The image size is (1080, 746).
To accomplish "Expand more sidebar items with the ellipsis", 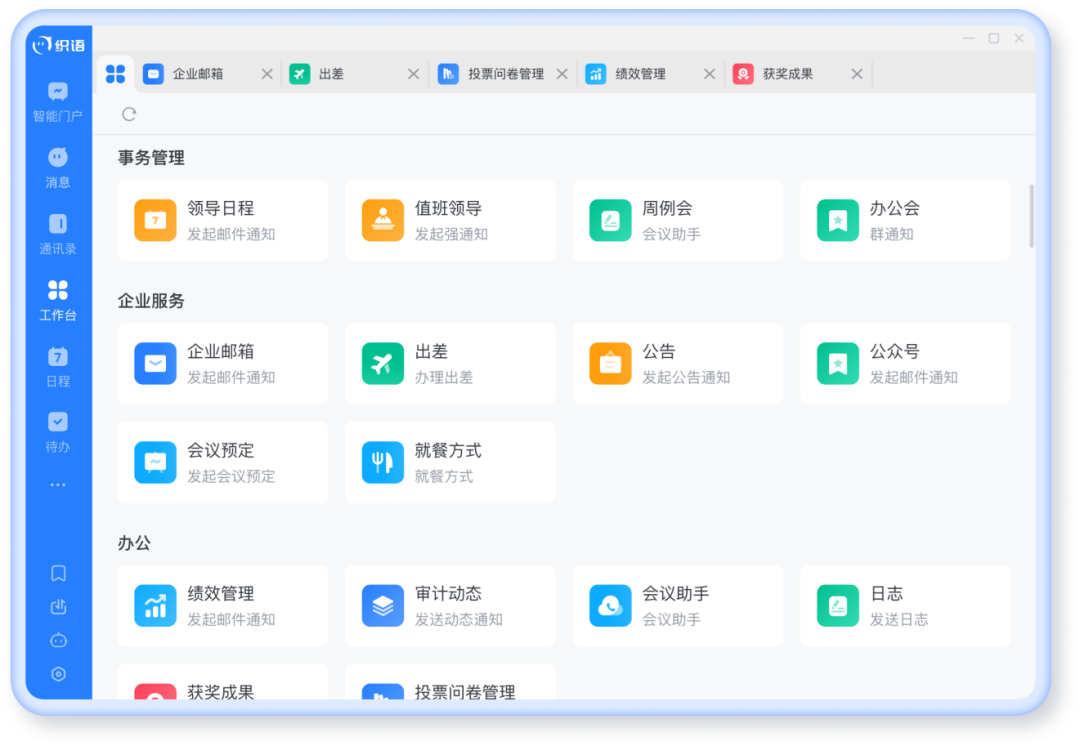I will tap(58, 485).
